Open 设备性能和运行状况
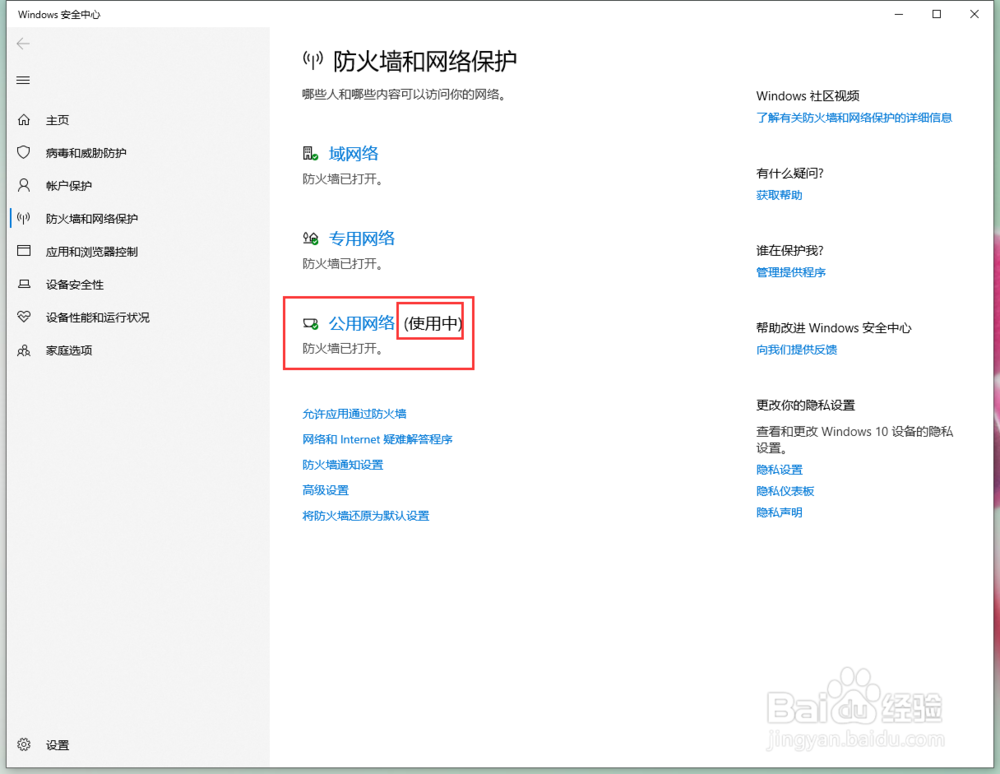The width and height of the screenshot is (1000, 774). [98, 317]
